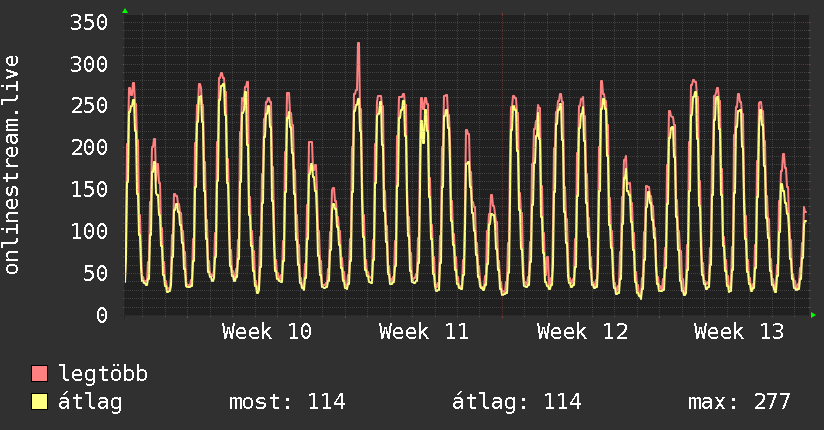Click the Week 11 axis label
824x430 pixels.
(424, 331)
